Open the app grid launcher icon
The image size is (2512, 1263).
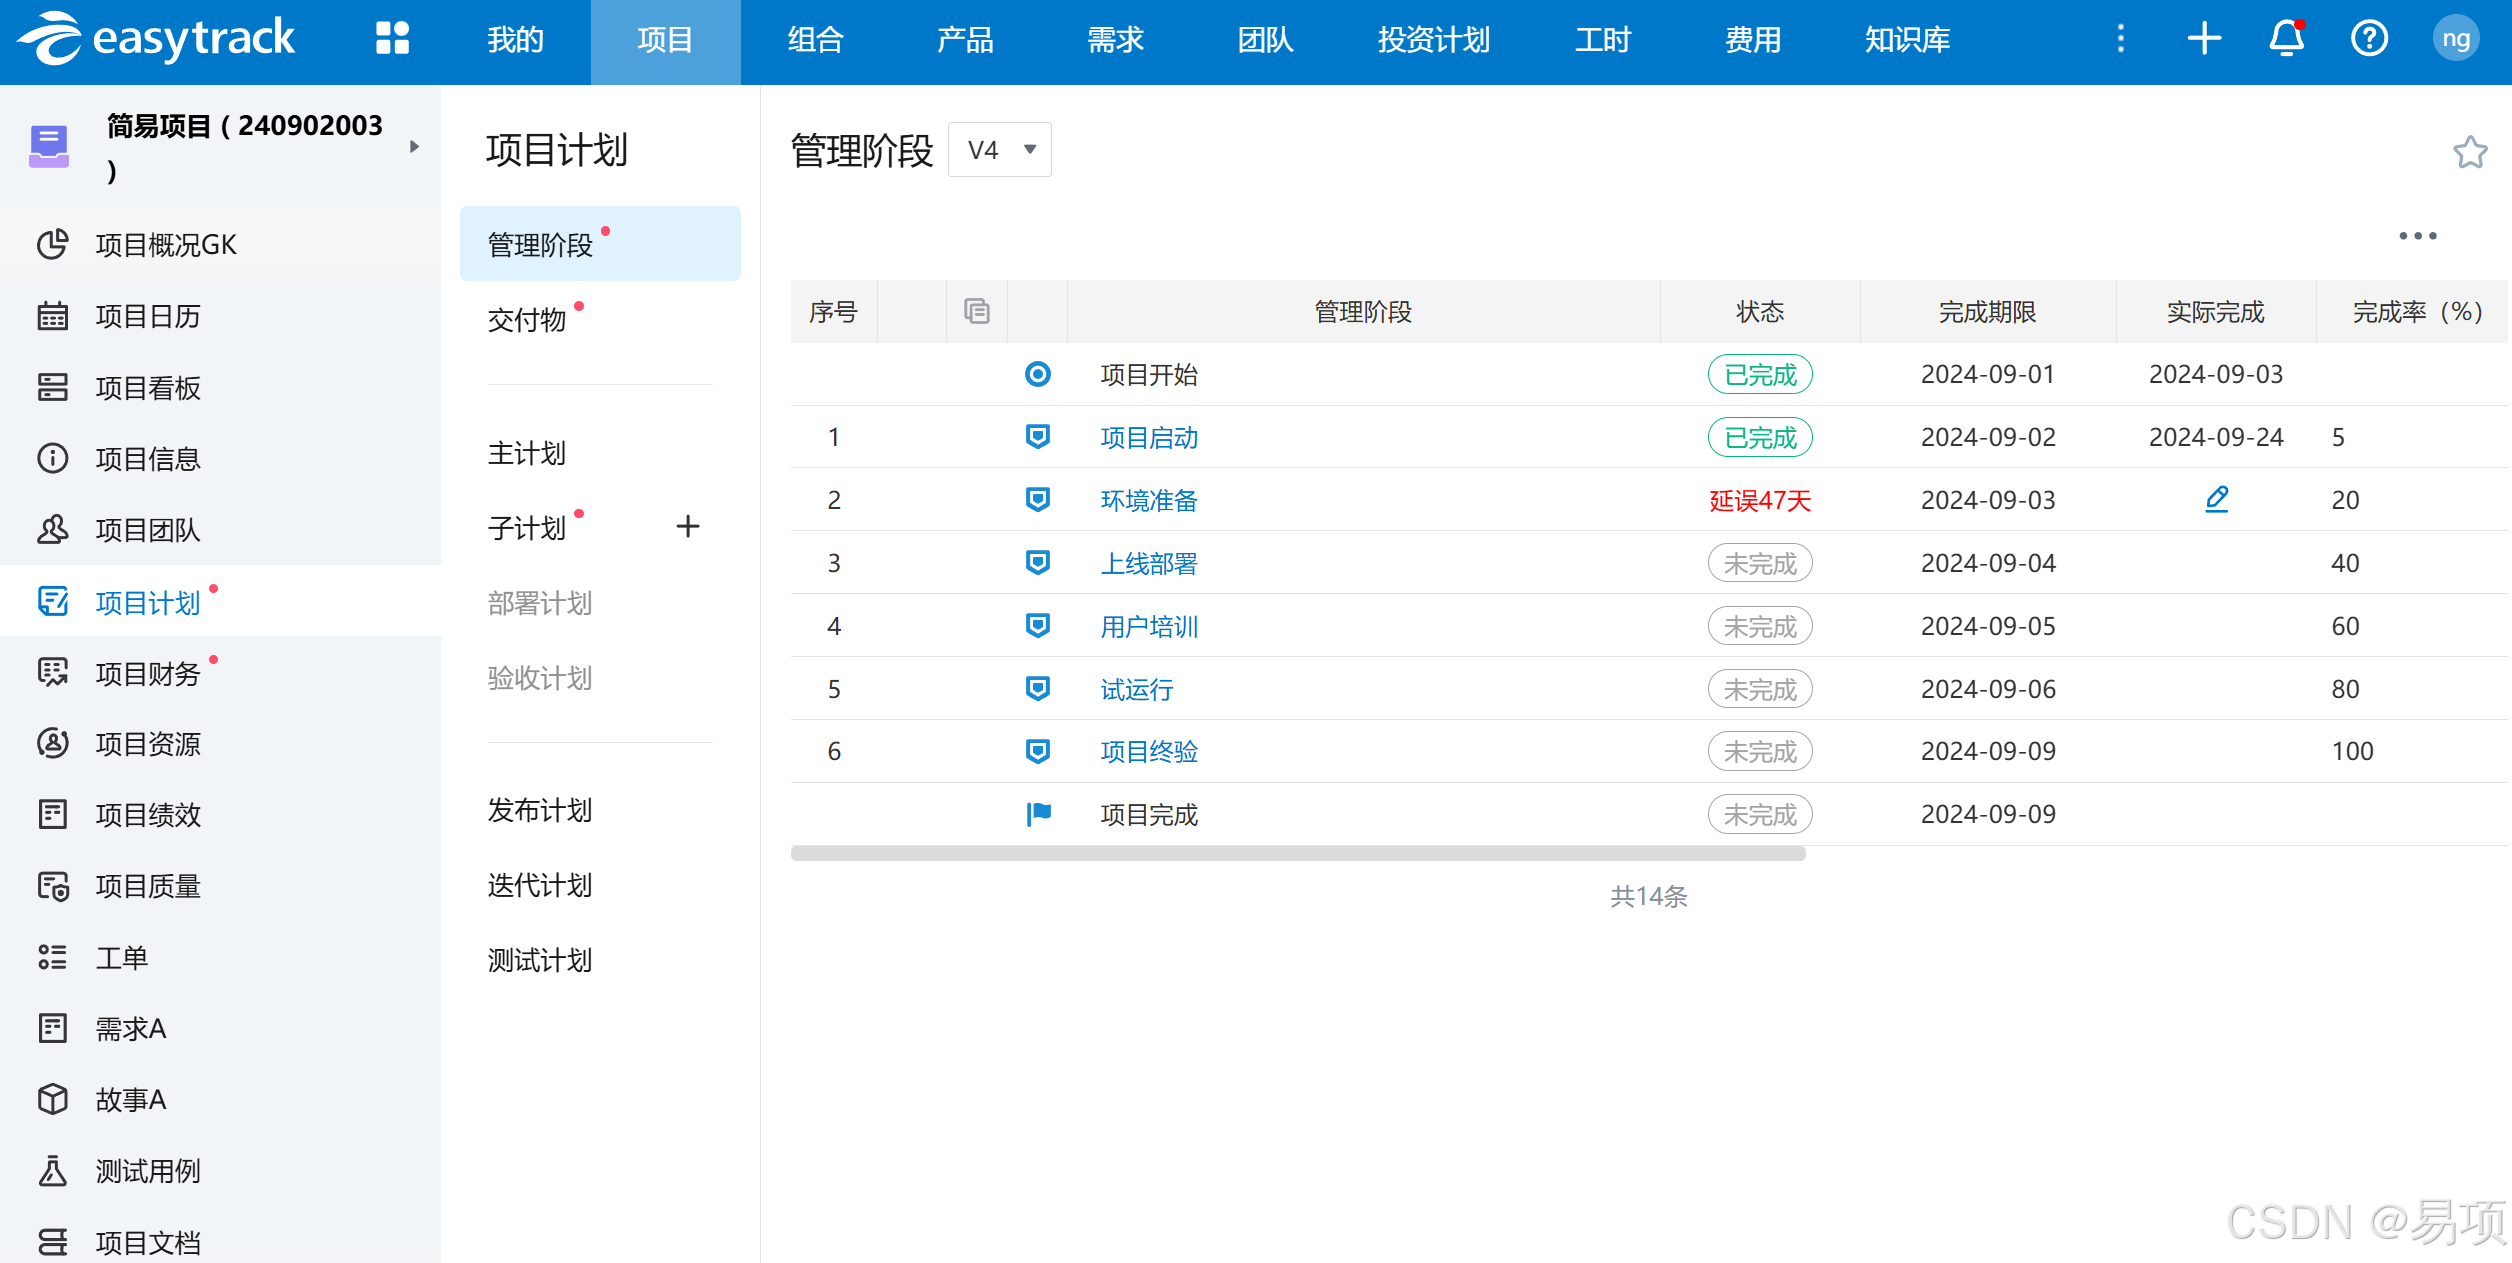pyautogui.click(x=392, y=39)
